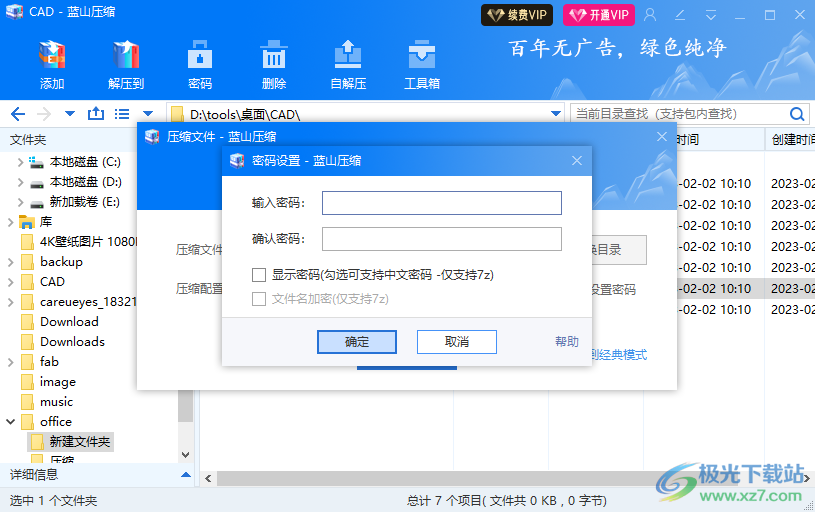Screen dimensions: 815x512
Task: Select the 4K壁纸图片 folder
Action: (79, 242)
